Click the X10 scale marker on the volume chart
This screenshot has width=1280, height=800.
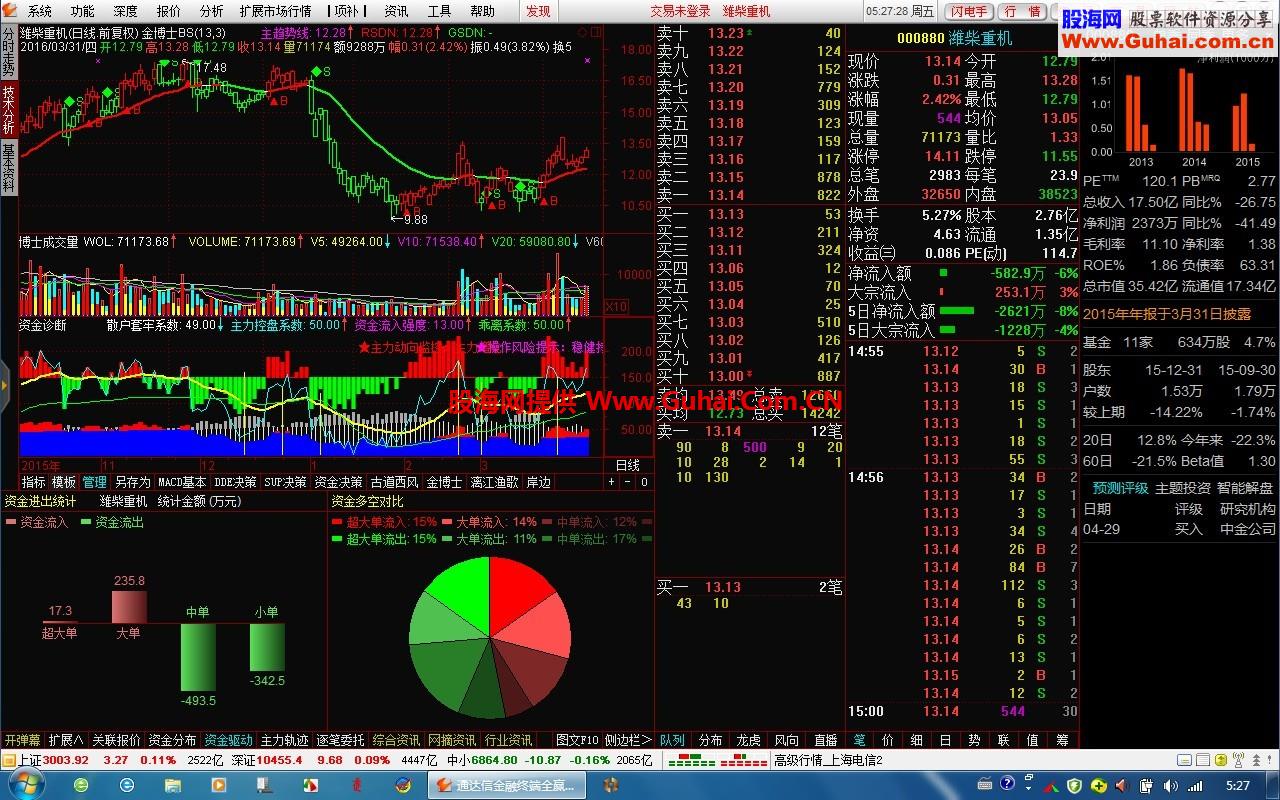coord(617,306)
